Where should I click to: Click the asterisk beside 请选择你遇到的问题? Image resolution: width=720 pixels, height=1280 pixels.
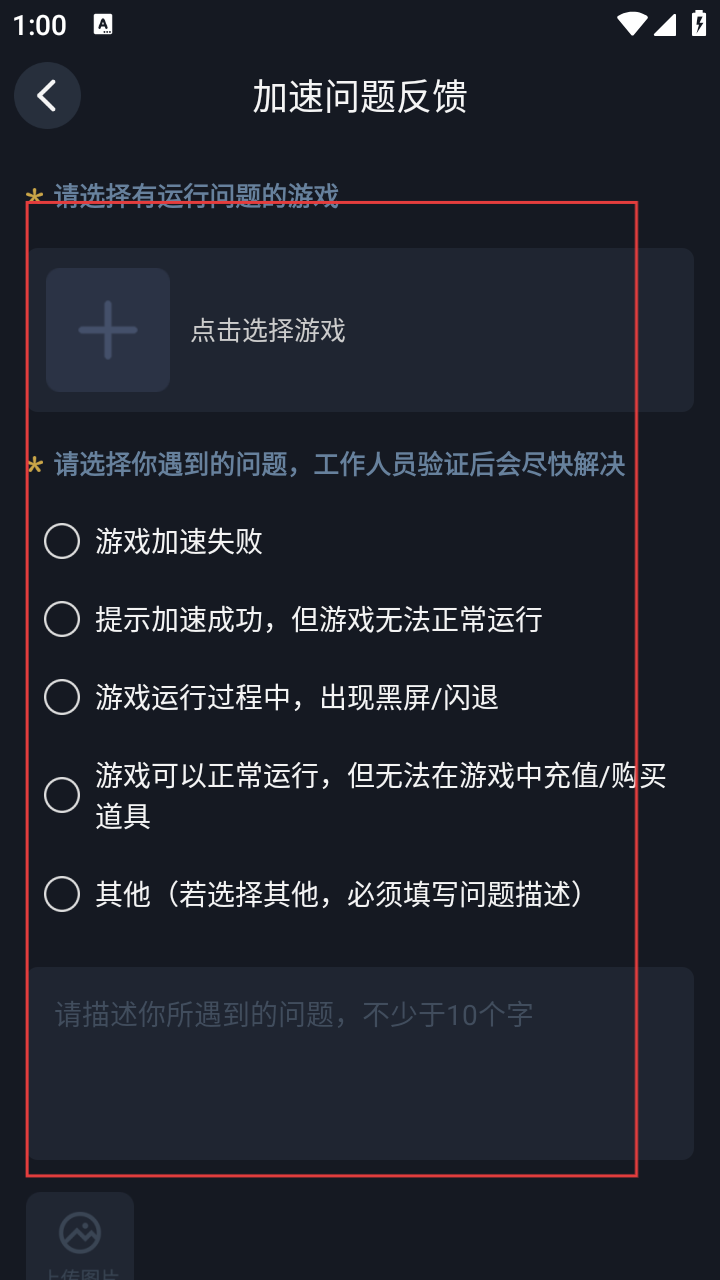point(34,466)
